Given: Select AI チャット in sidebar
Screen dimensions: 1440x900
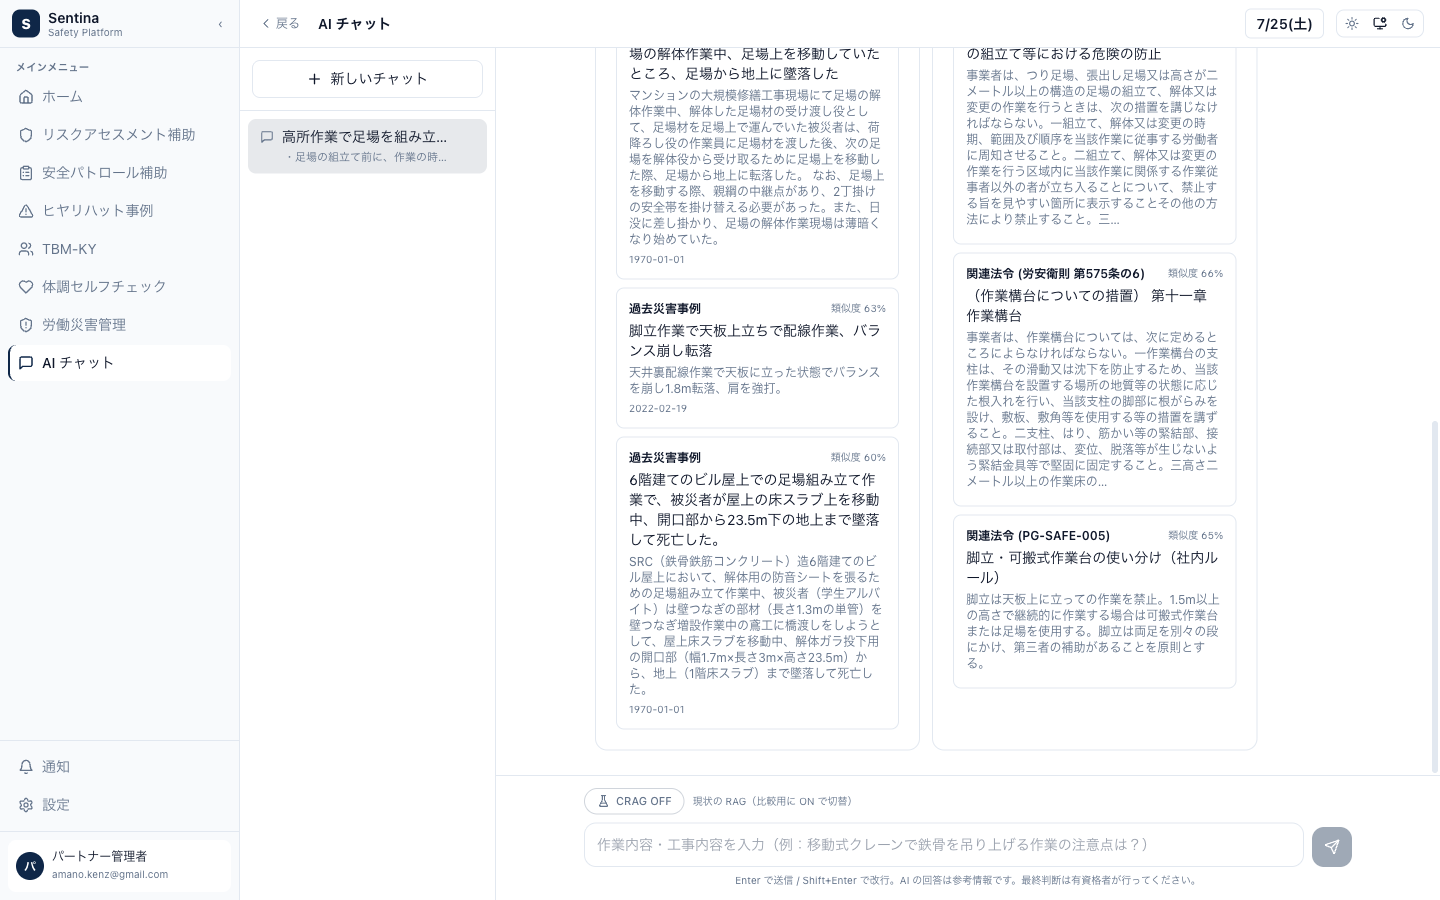Looking at the screenshot, I should click(119, 363).
